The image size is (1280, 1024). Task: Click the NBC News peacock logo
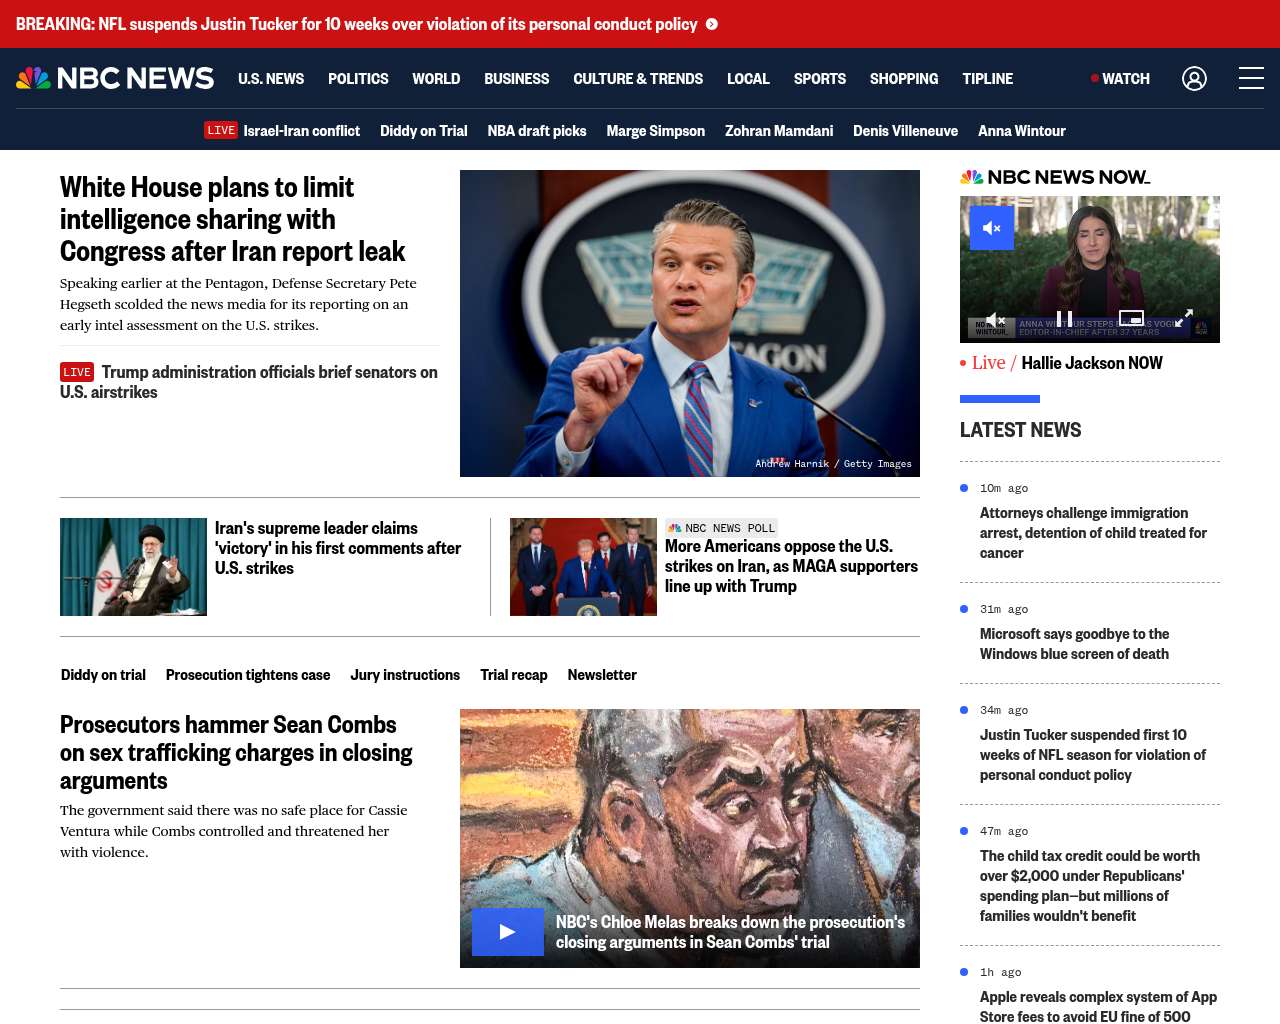[x=115, y=78]
